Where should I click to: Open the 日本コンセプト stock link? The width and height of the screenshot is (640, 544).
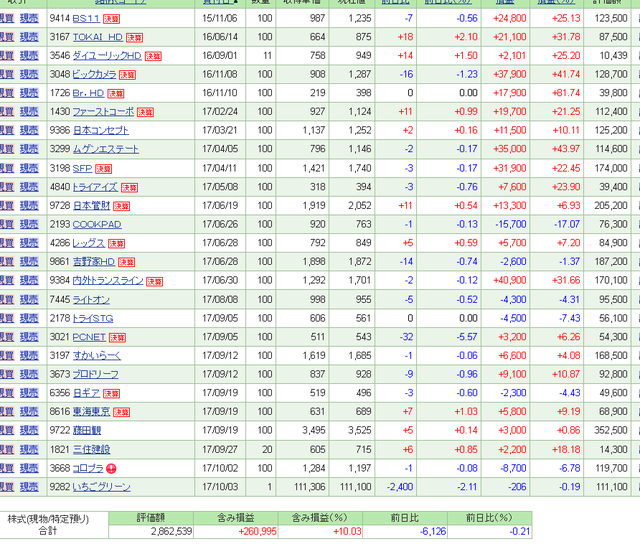point(100,131)
